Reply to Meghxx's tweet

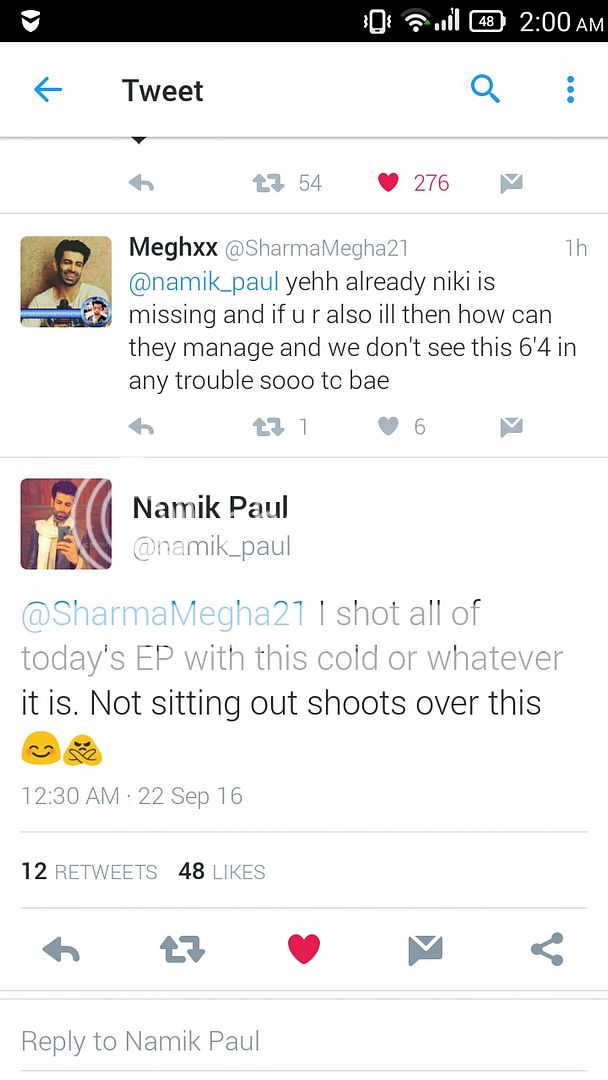pyautogui.click(x=141, y=427)
